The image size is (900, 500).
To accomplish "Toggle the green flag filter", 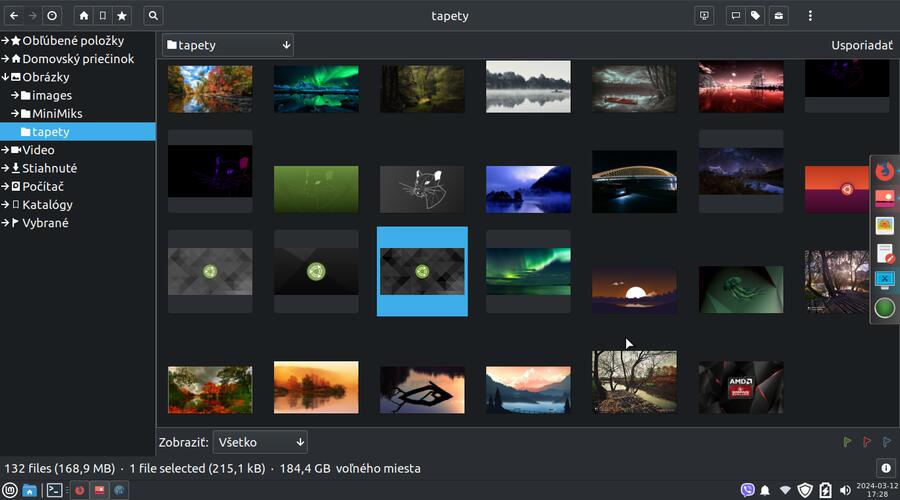I will coord(847,442).
